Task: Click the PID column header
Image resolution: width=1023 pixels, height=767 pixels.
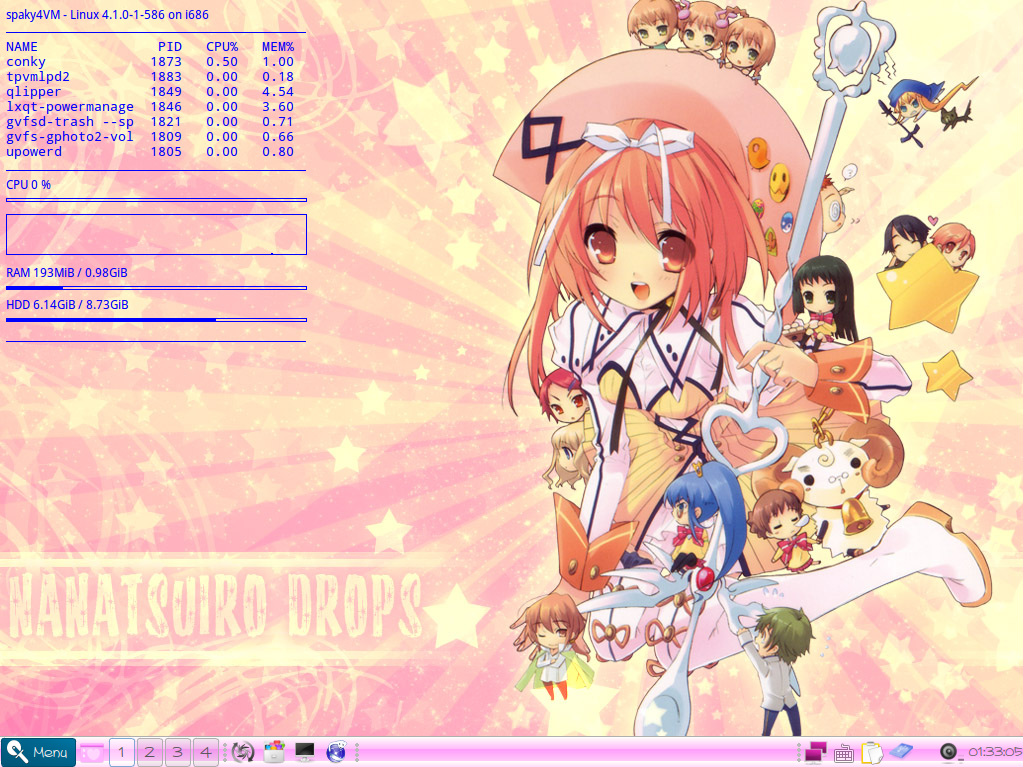Action: 170,47
